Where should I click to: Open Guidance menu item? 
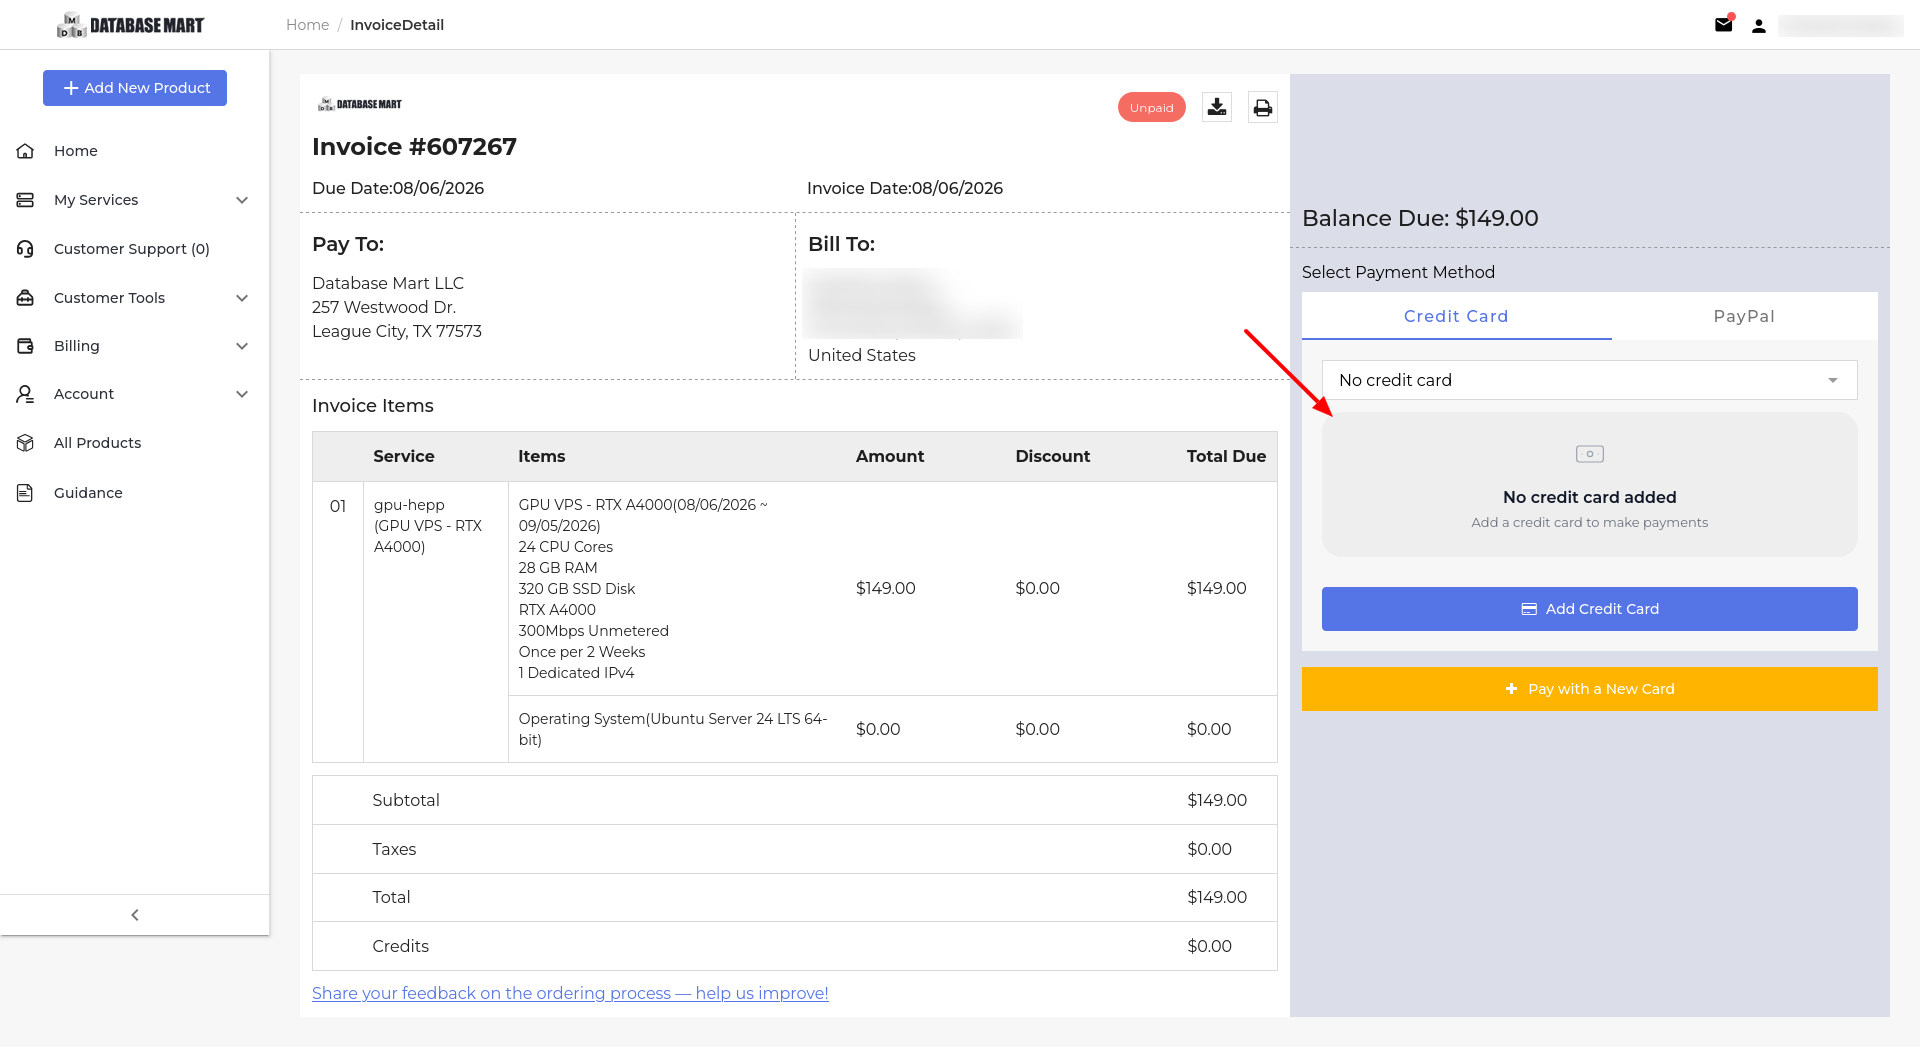tap(88, 493)
